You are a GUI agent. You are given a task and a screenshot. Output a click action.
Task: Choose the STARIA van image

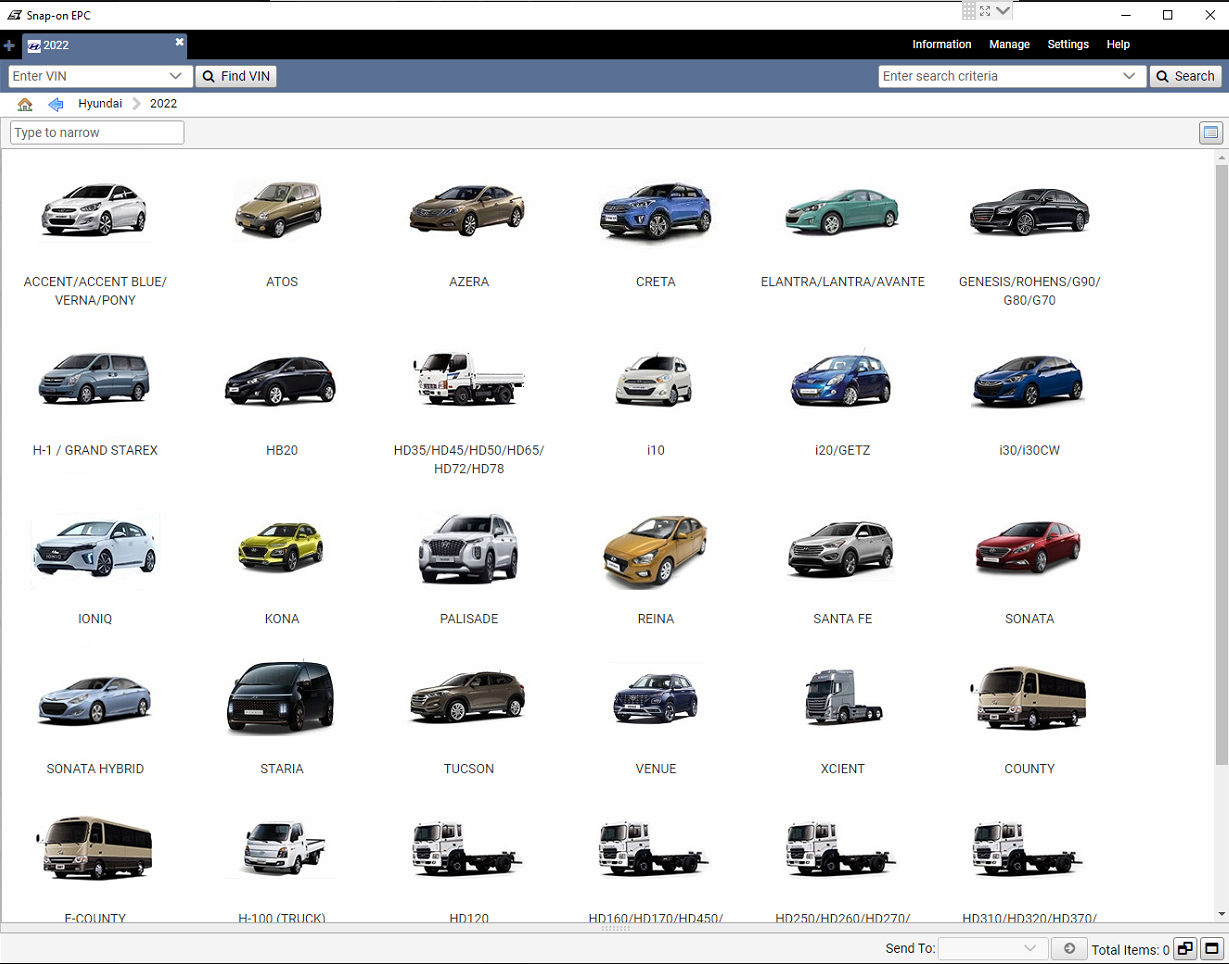[x=281, y=698]
